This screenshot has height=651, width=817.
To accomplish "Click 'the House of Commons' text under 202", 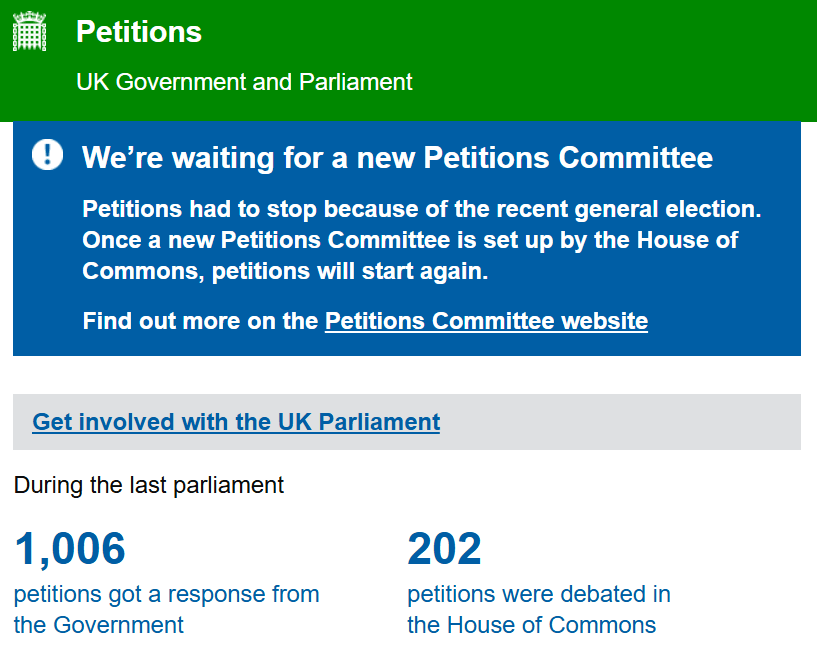I will coord(531,625).
